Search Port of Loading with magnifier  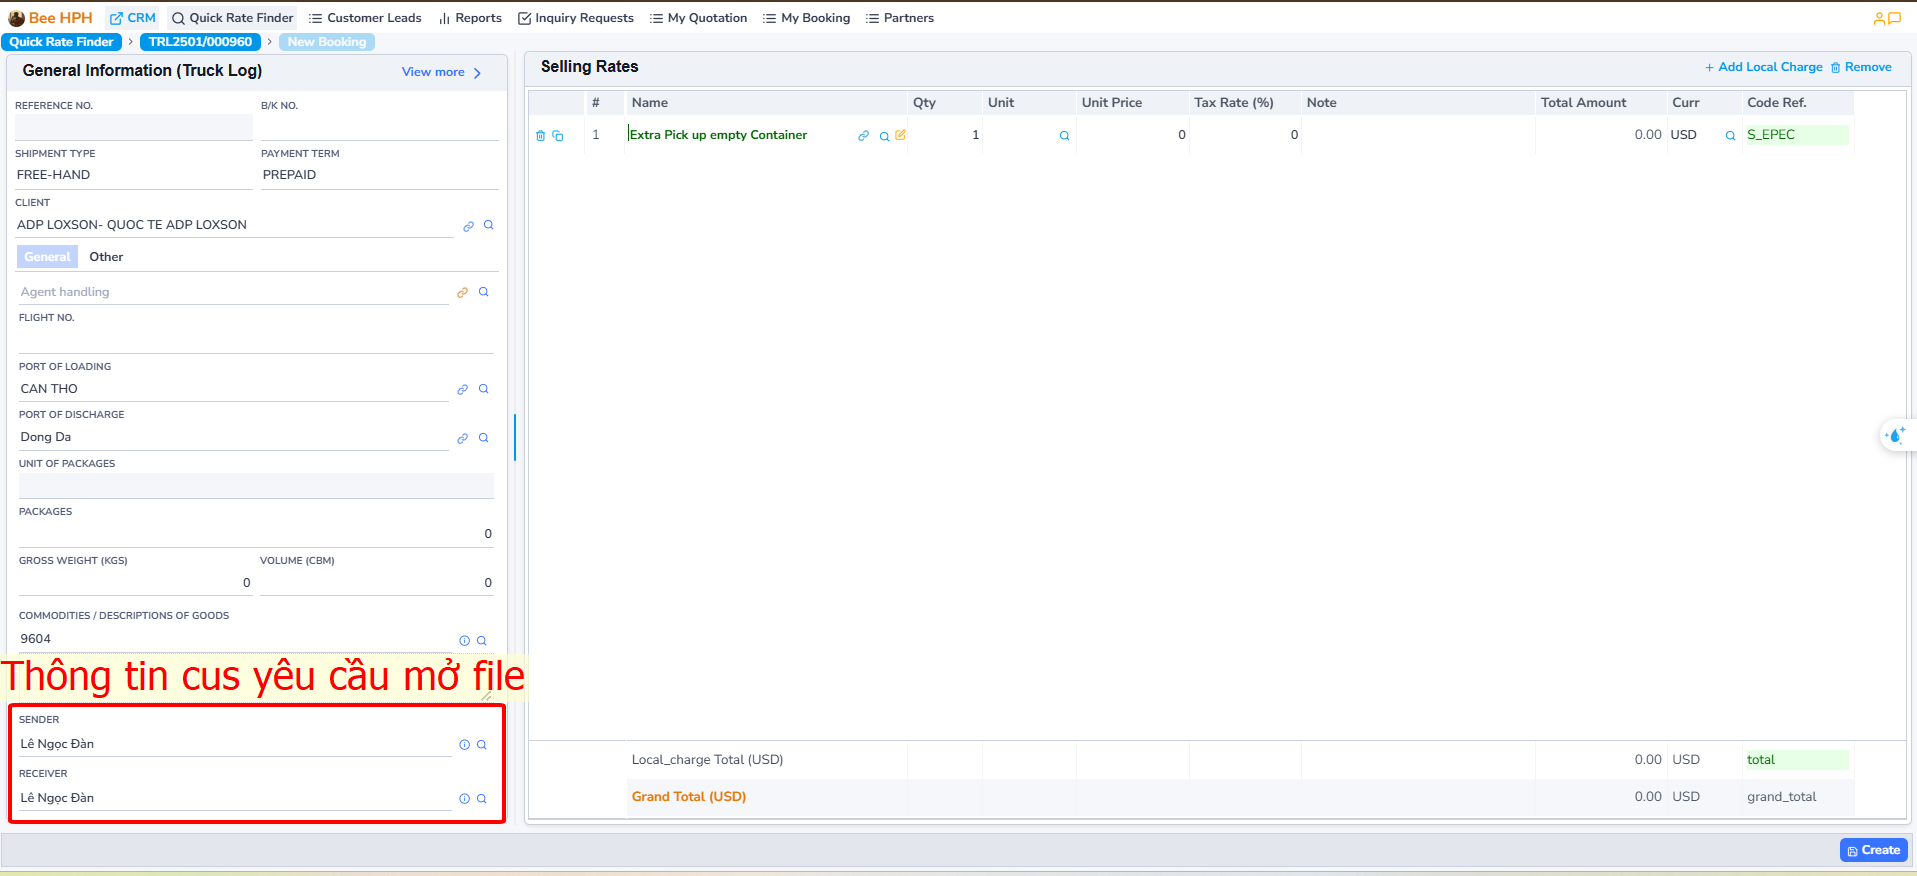pyautogui.click(x=484, y=389)
